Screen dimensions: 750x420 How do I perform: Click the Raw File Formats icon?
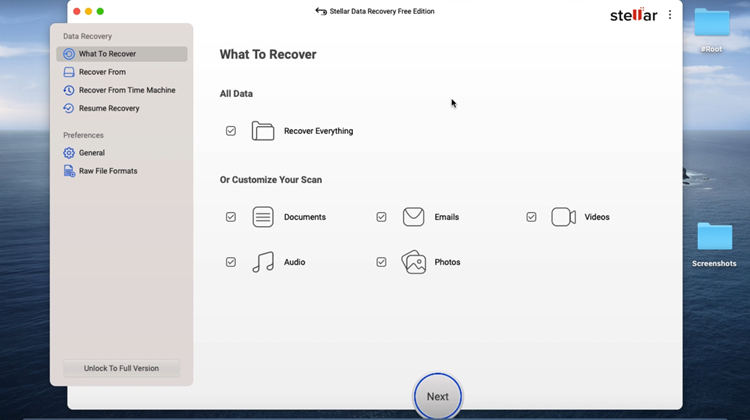pyautogui.click(x=69, y=171)
